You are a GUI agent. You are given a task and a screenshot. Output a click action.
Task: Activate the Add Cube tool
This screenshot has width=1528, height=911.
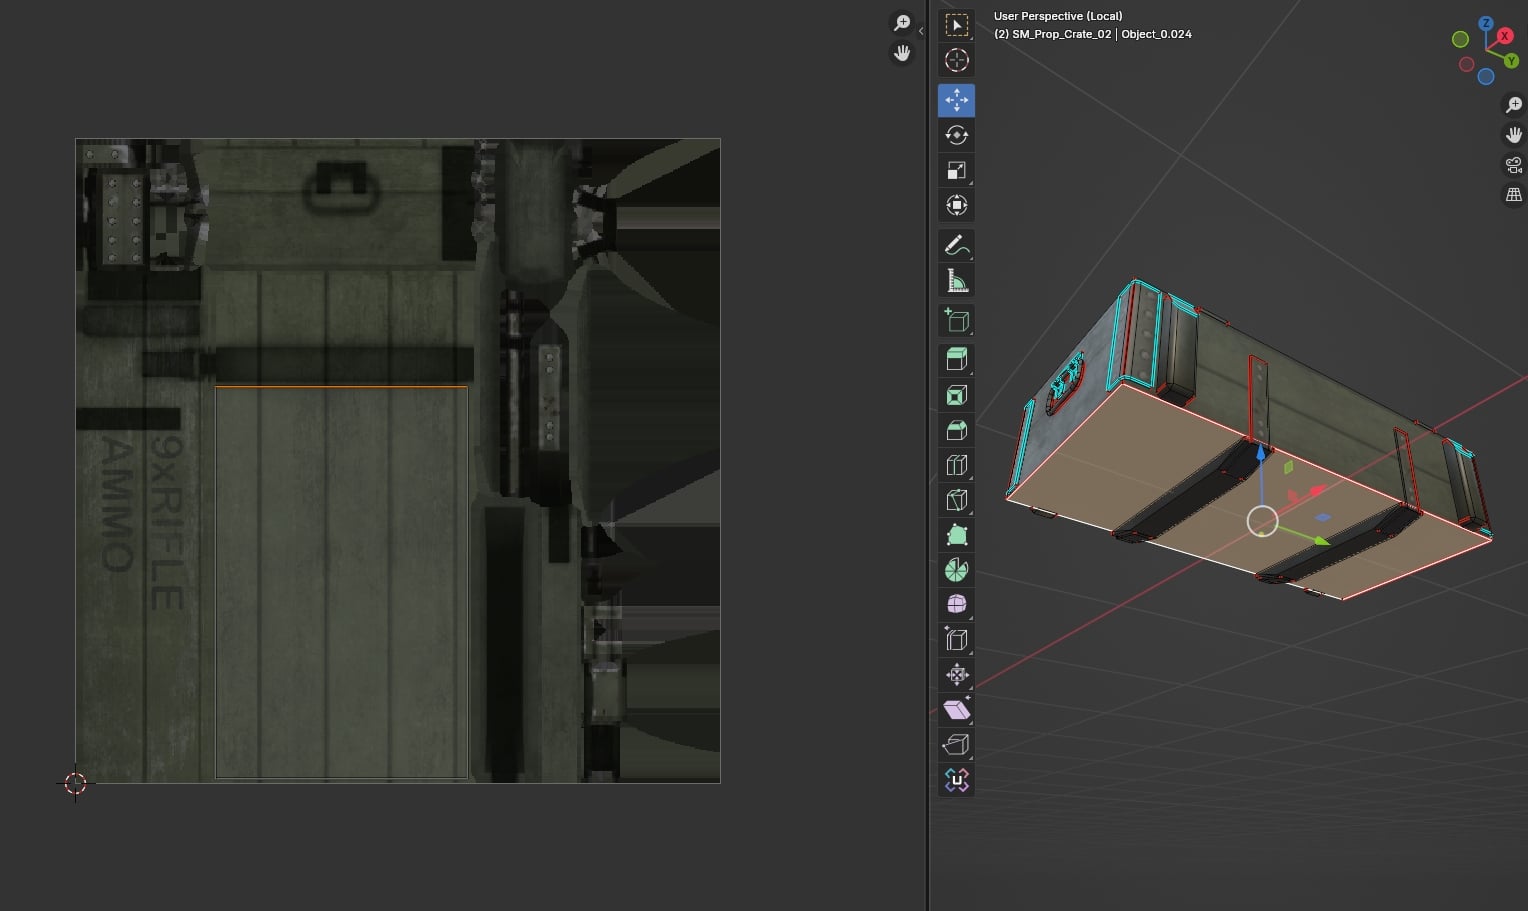956,320
